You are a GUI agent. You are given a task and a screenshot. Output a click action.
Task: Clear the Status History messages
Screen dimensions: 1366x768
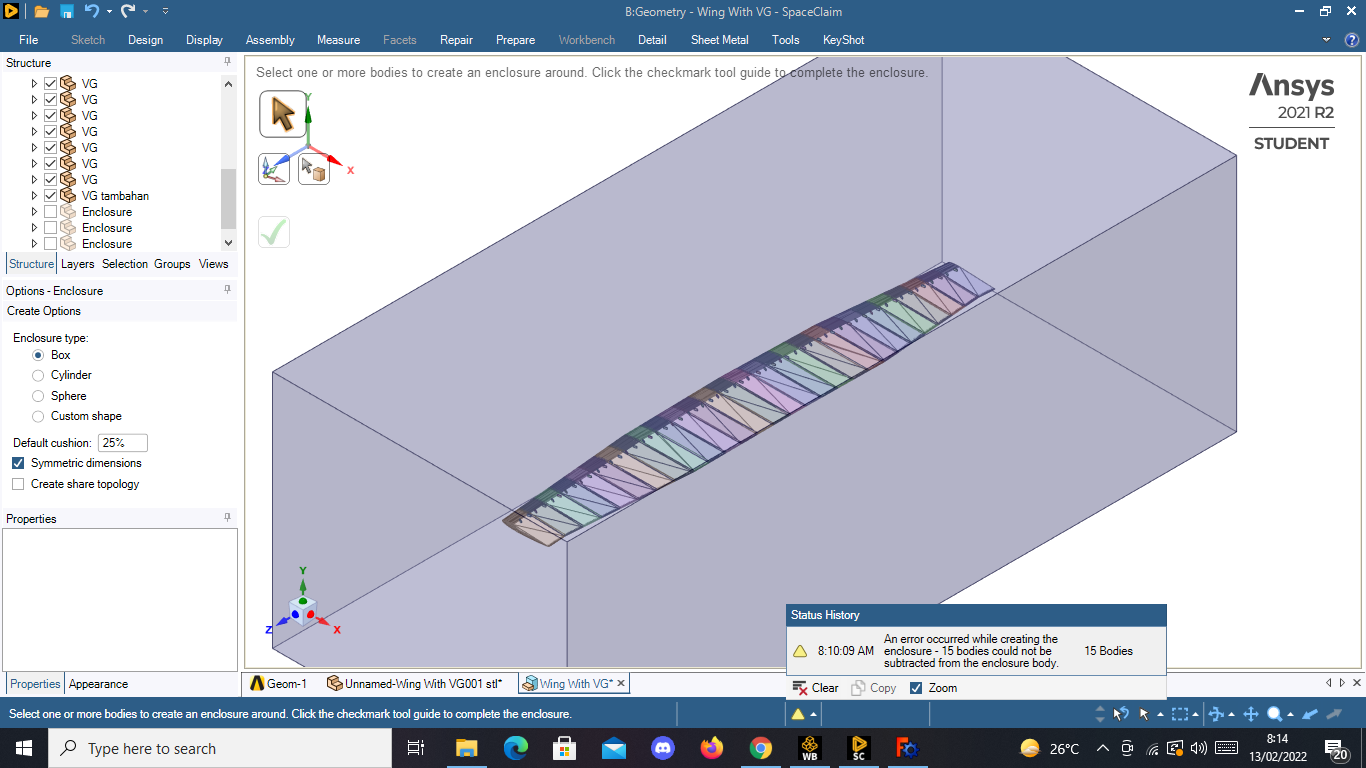coord(815,688)
